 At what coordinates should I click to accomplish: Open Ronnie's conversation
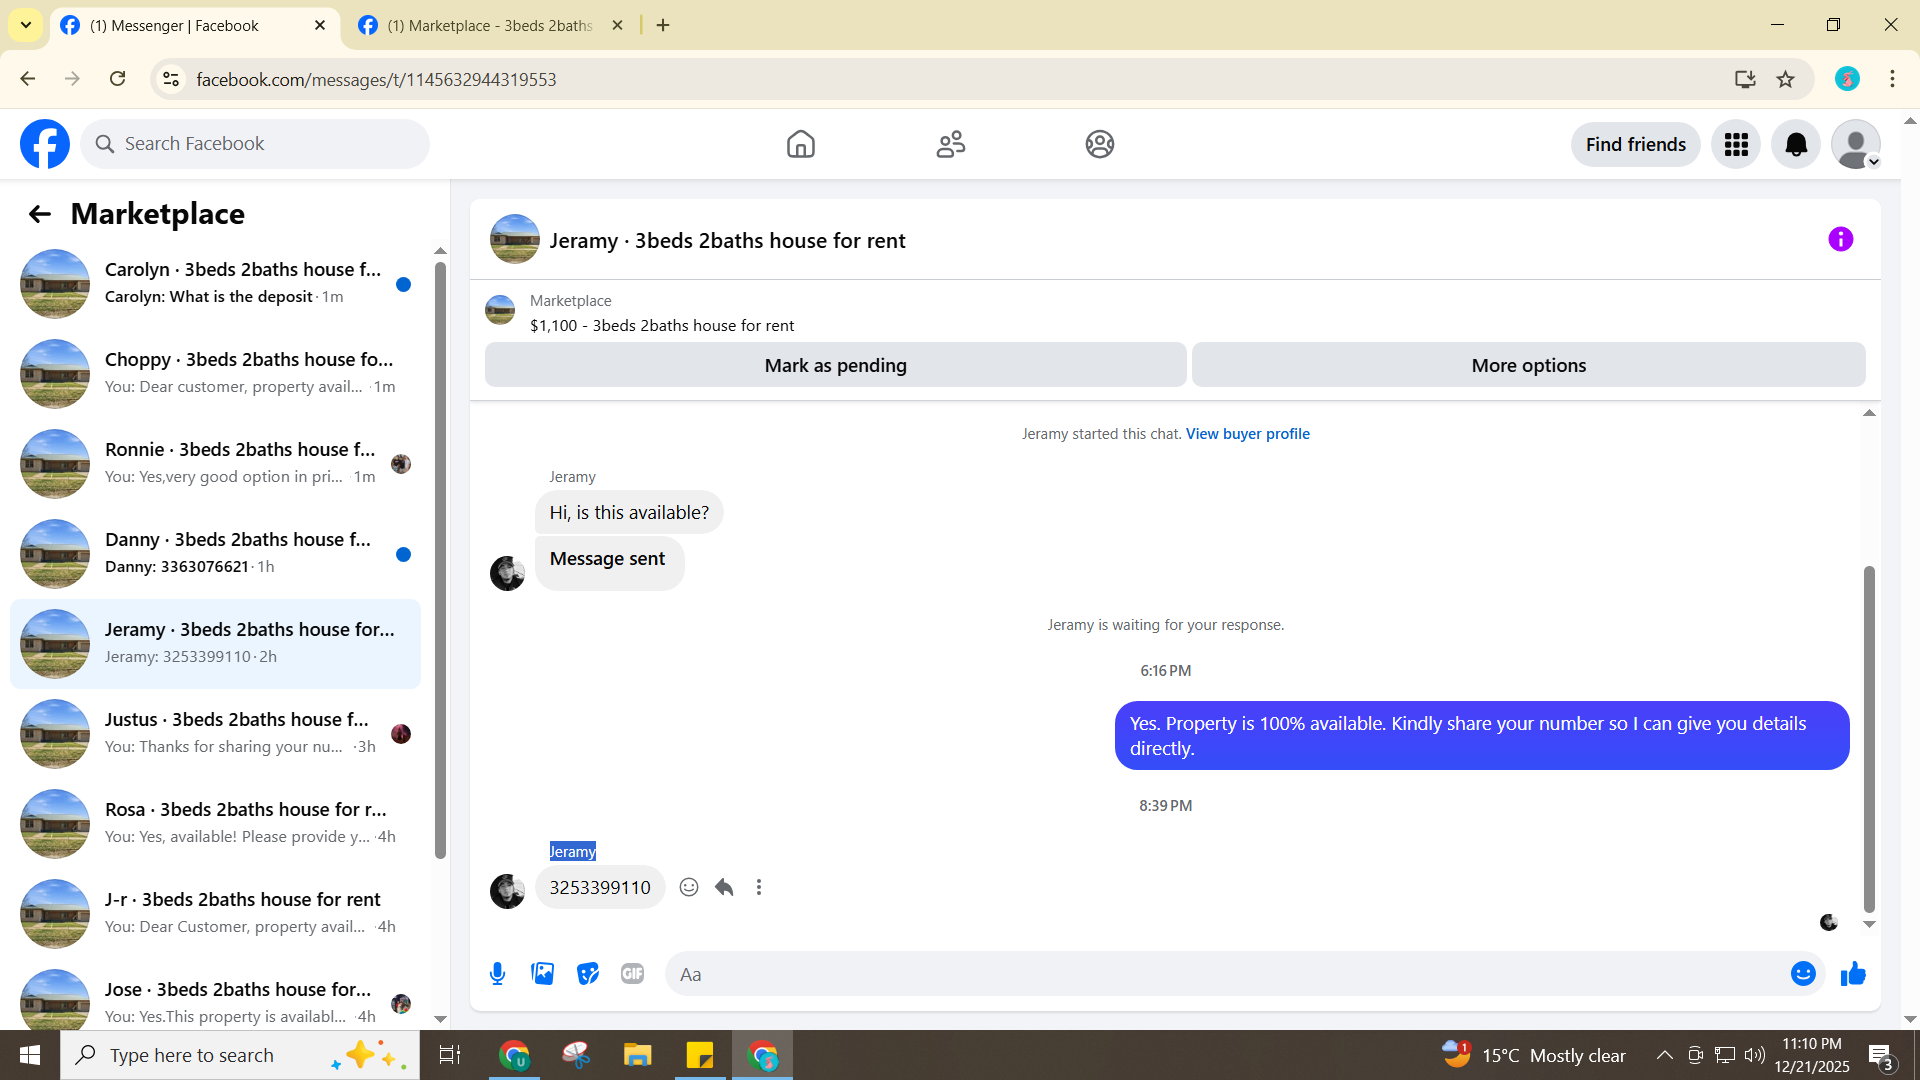215,464
